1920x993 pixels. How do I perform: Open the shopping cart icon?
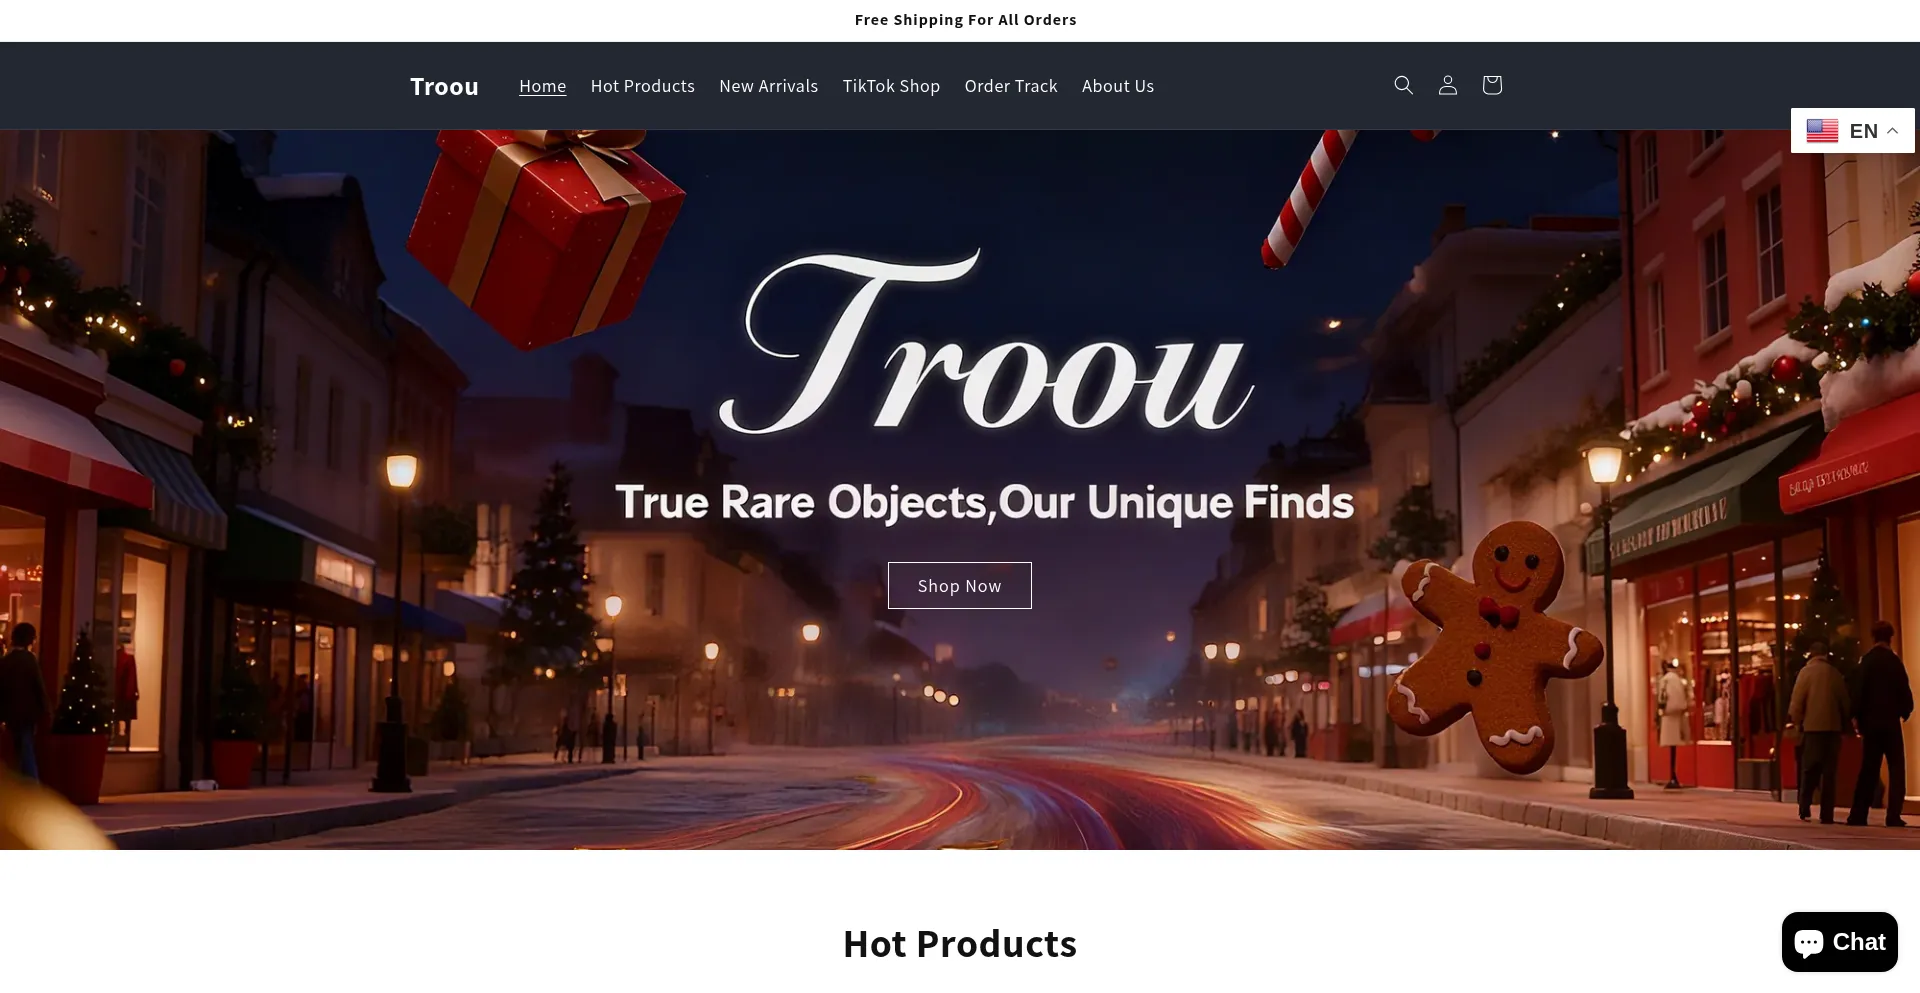pyautogui.click(x=1491, y=85)
